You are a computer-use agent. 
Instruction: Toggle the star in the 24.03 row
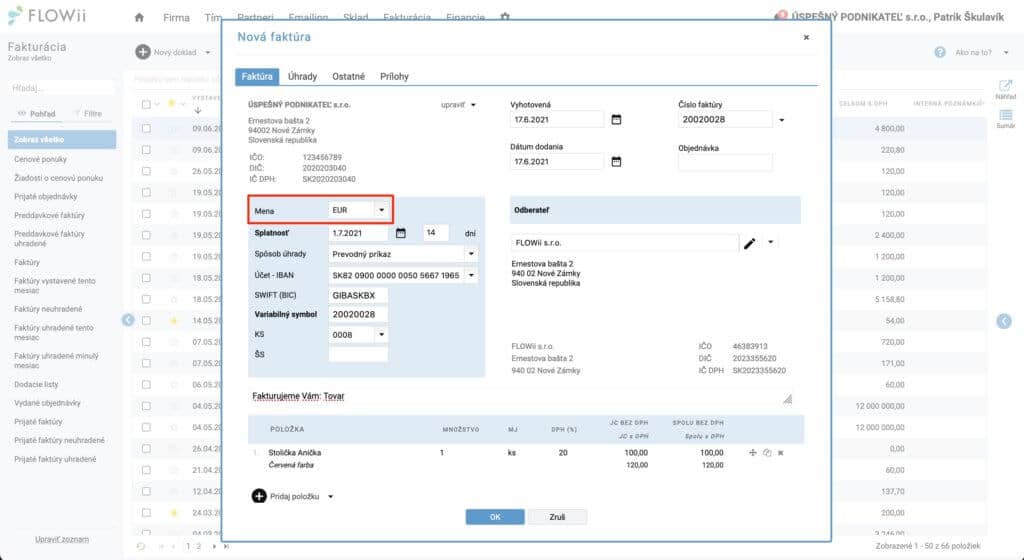(174, 512)
